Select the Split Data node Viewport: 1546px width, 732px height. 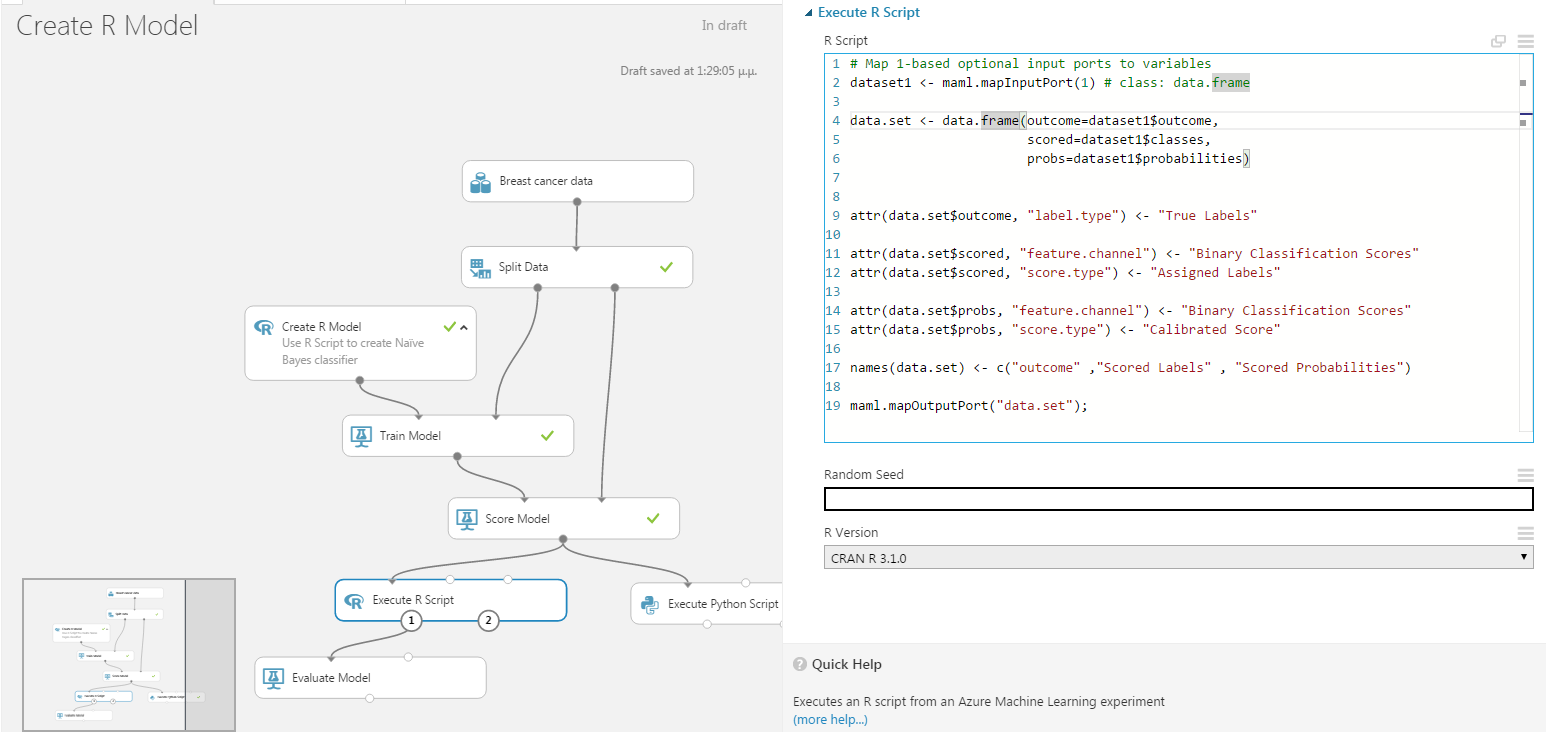click(577, 267)
